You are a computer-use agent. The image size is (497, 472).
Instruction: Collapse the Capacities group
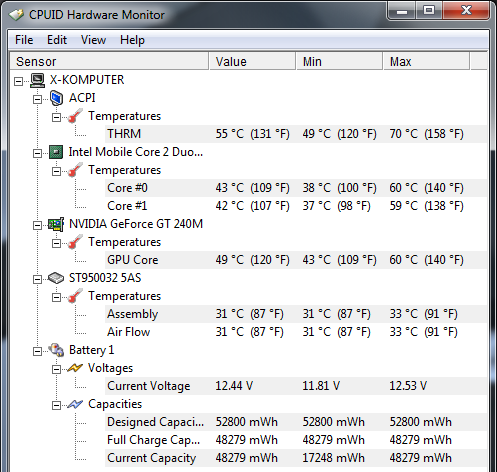pyautogui.click(x=57, y=405)
